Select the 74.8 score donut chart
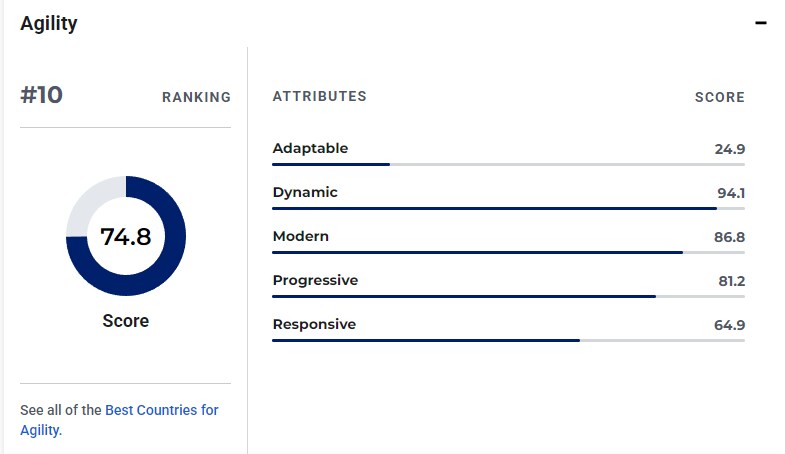This screenshot has width=785, height=454. pyautogui.click(x=126, y=236)
